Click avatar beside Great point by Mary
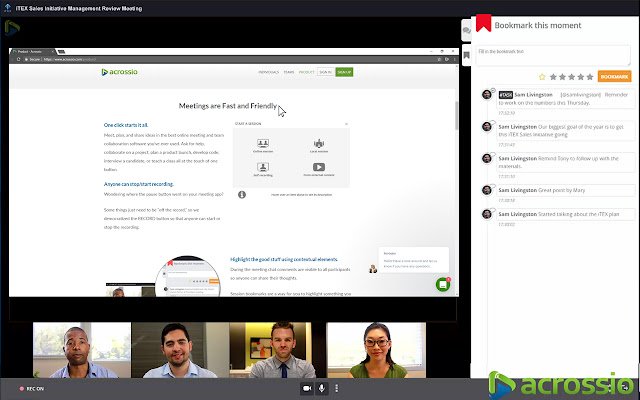 487,190
